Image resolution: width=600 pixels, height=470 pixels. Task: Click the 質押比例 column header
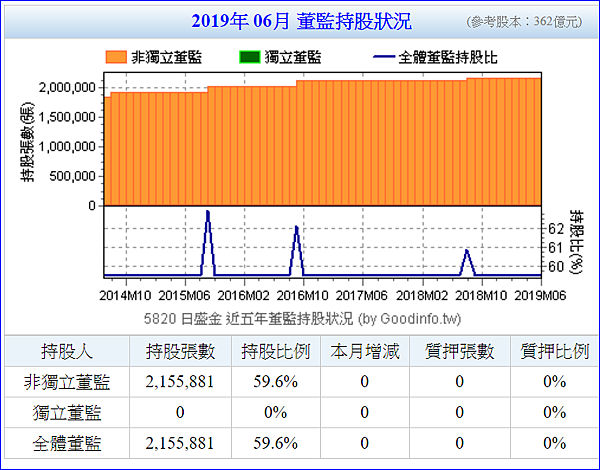point(554,351)
